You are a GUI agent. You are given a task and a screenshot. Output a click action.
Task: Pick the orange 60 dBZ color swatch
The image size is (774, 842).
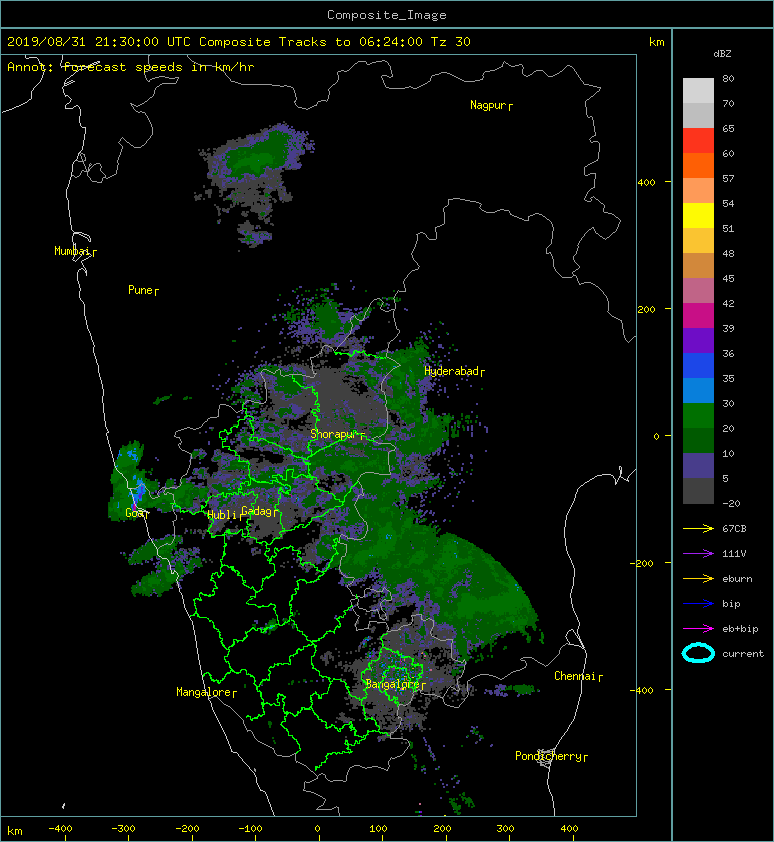click(698, 166)
